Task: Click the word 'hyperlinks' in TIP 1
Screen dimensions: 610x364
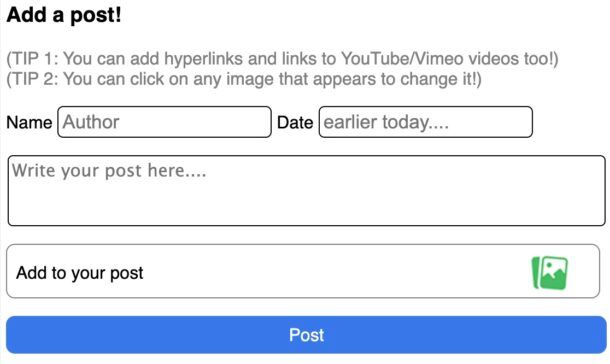Action: (x=203, y=59)
